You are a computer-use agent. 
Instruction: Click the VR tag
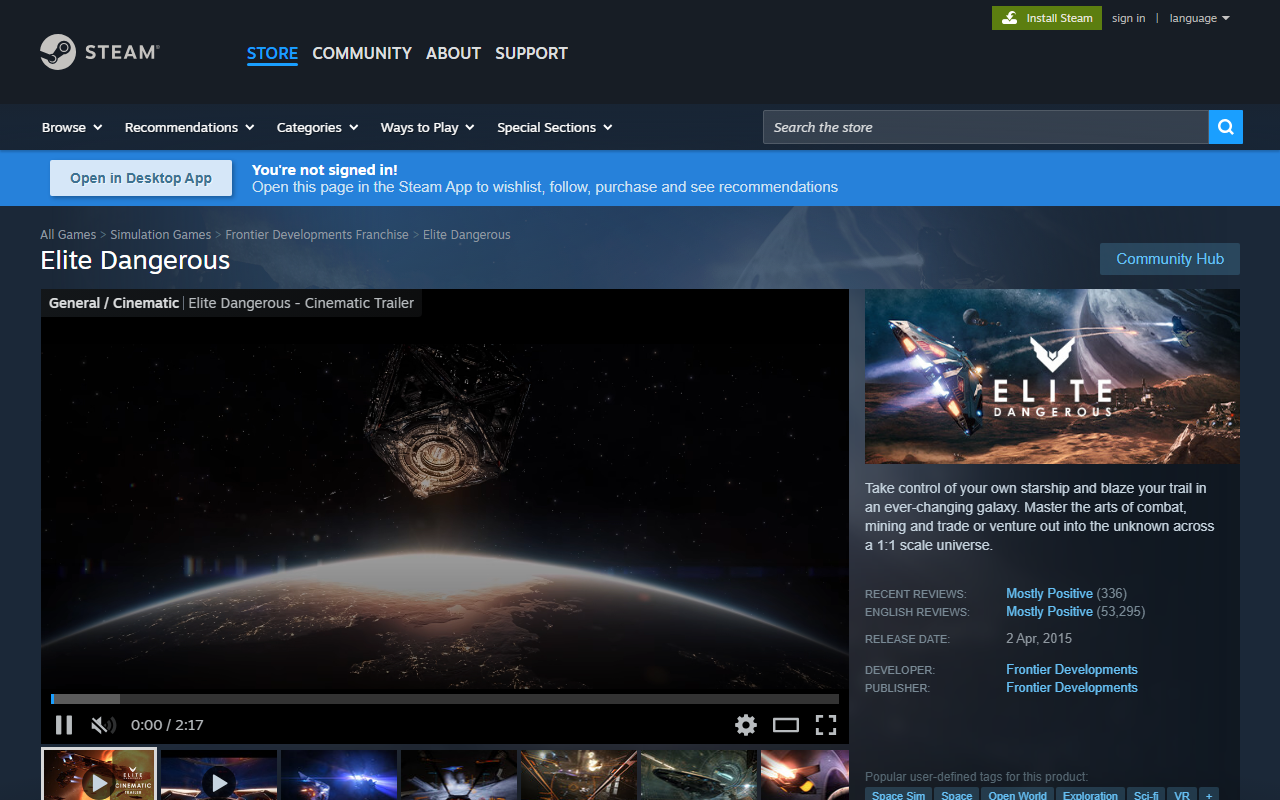point(1182,794)
